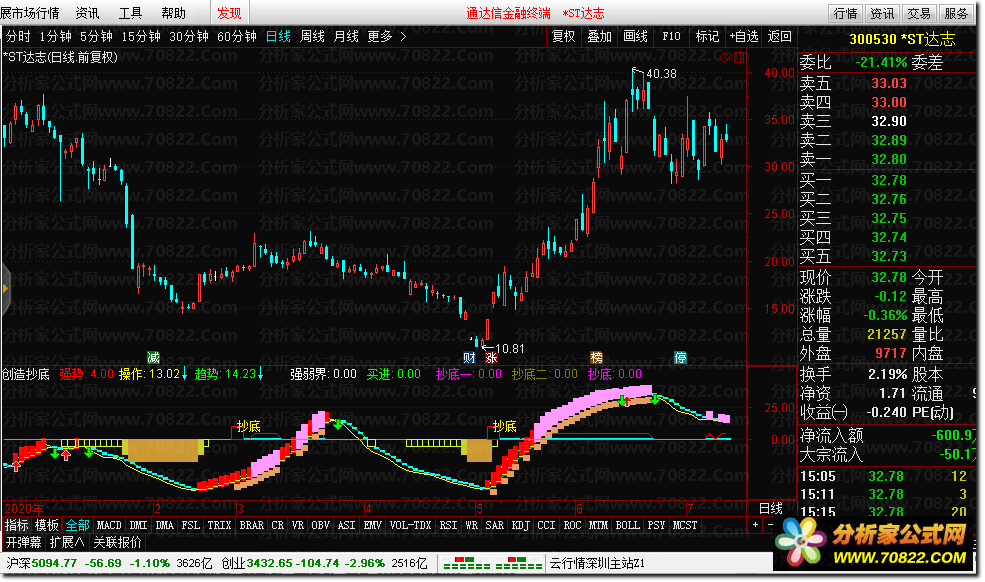Image resolution: width=985 pixels, height=582 pixels.
Task: Click the 创业 index value 3432.65
Action: [269, 563]
